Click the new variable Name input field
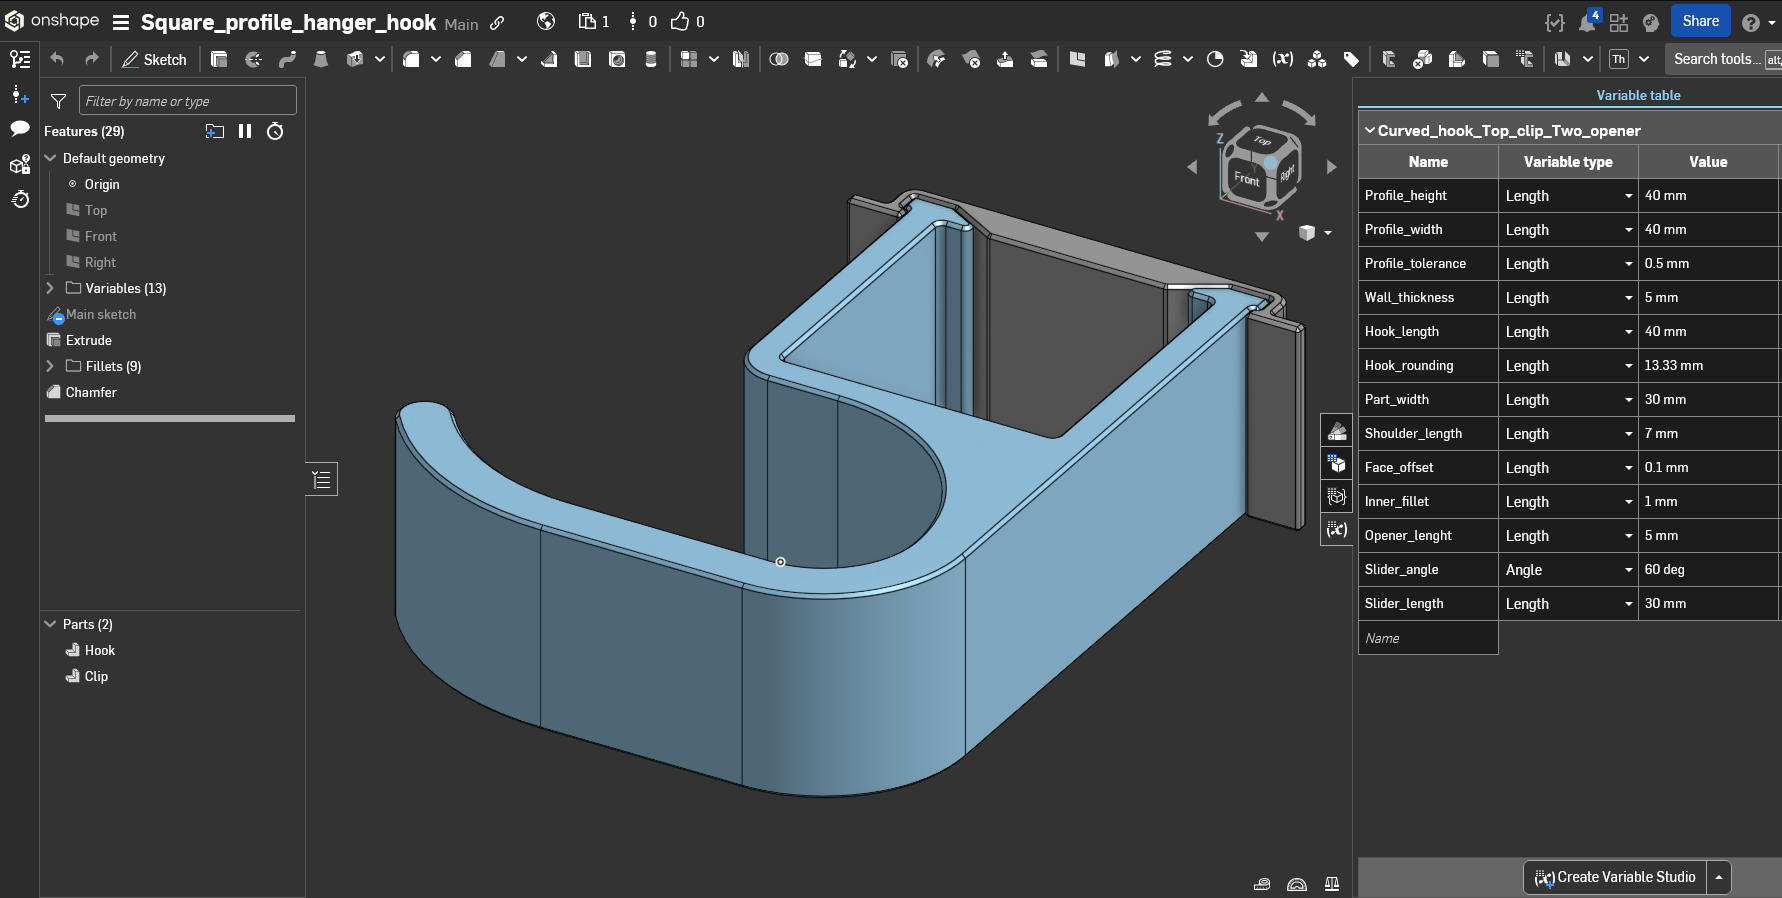The width and height of the screenshot is (1782, 898). point(1428,638)
